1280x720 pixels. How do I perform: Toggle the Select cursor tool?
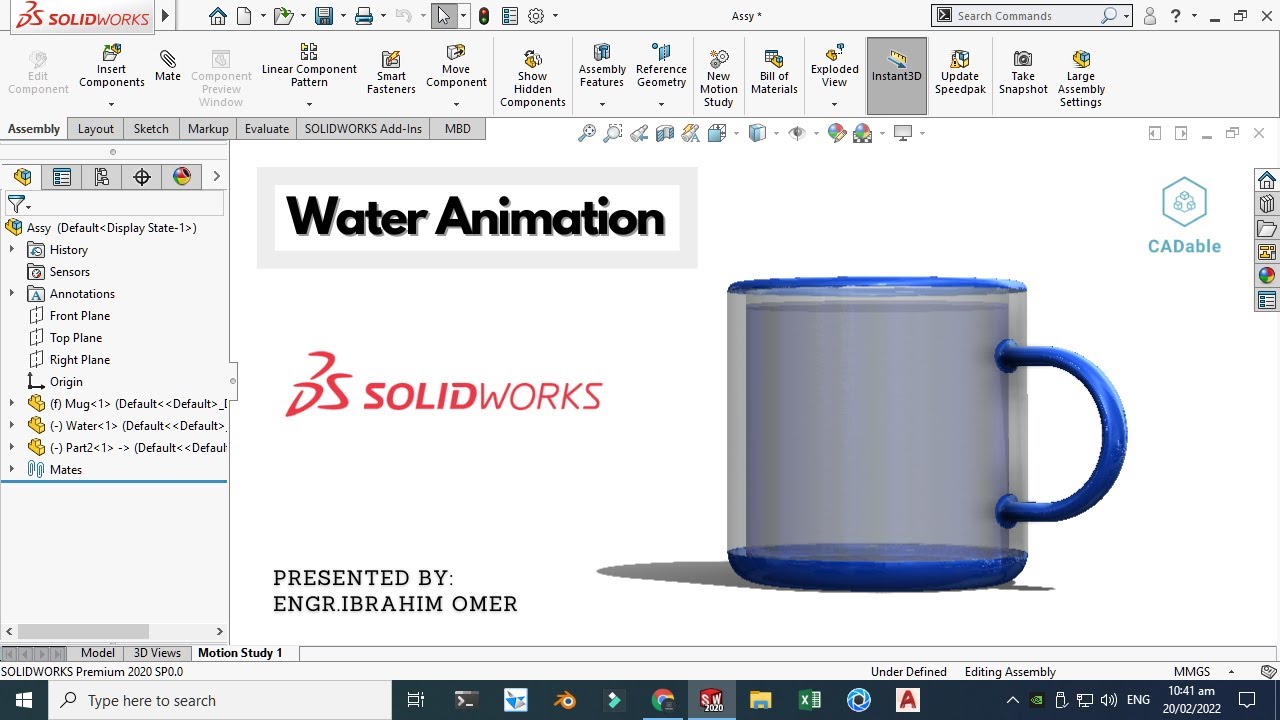444,16
